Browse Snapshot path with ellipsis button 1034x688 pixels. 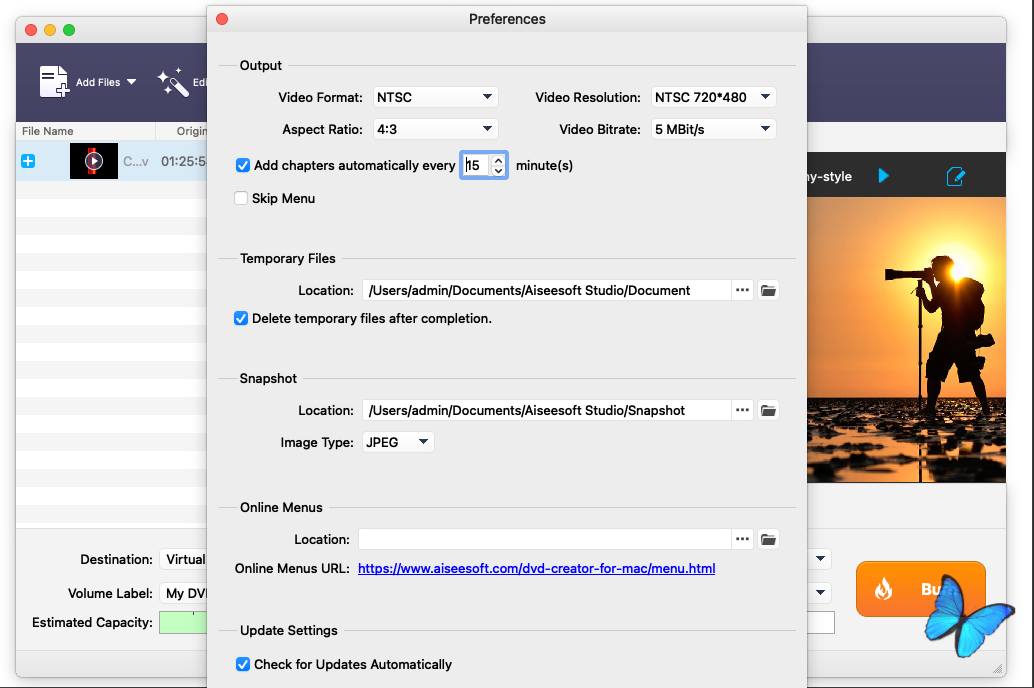[742, 410]
